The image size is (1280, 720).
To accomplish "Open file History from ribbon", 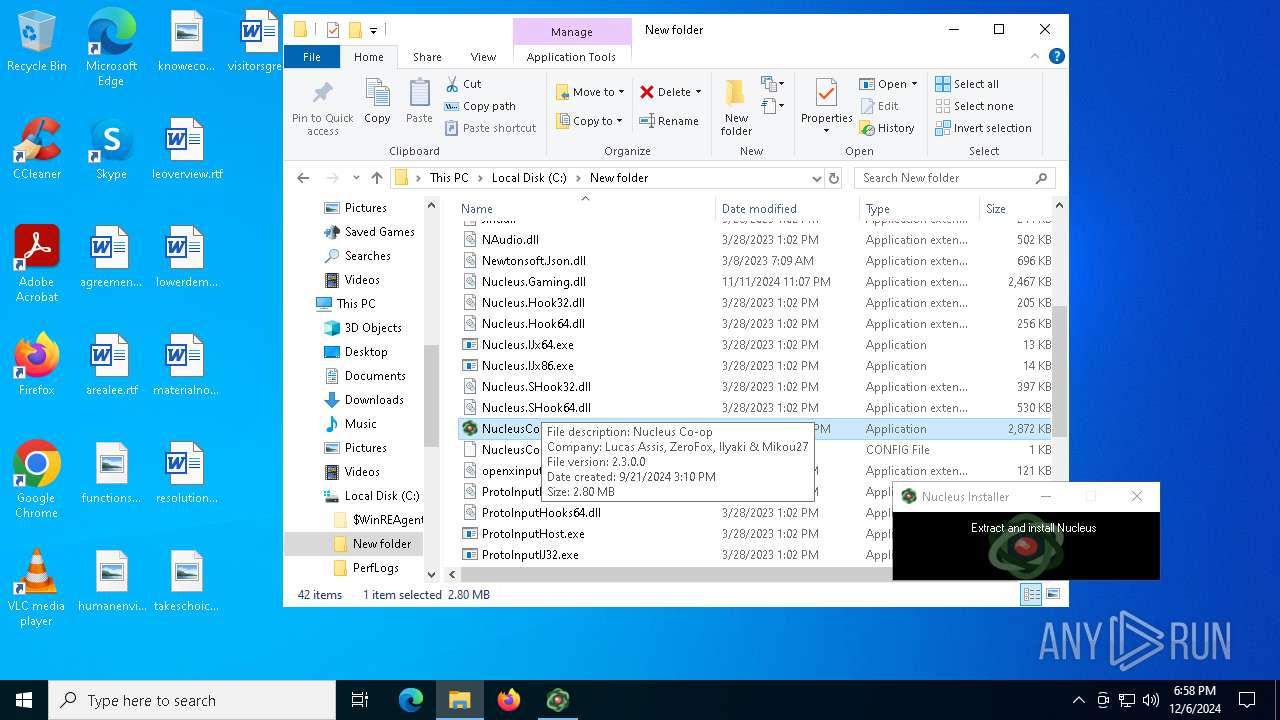I will click(887, 128).
